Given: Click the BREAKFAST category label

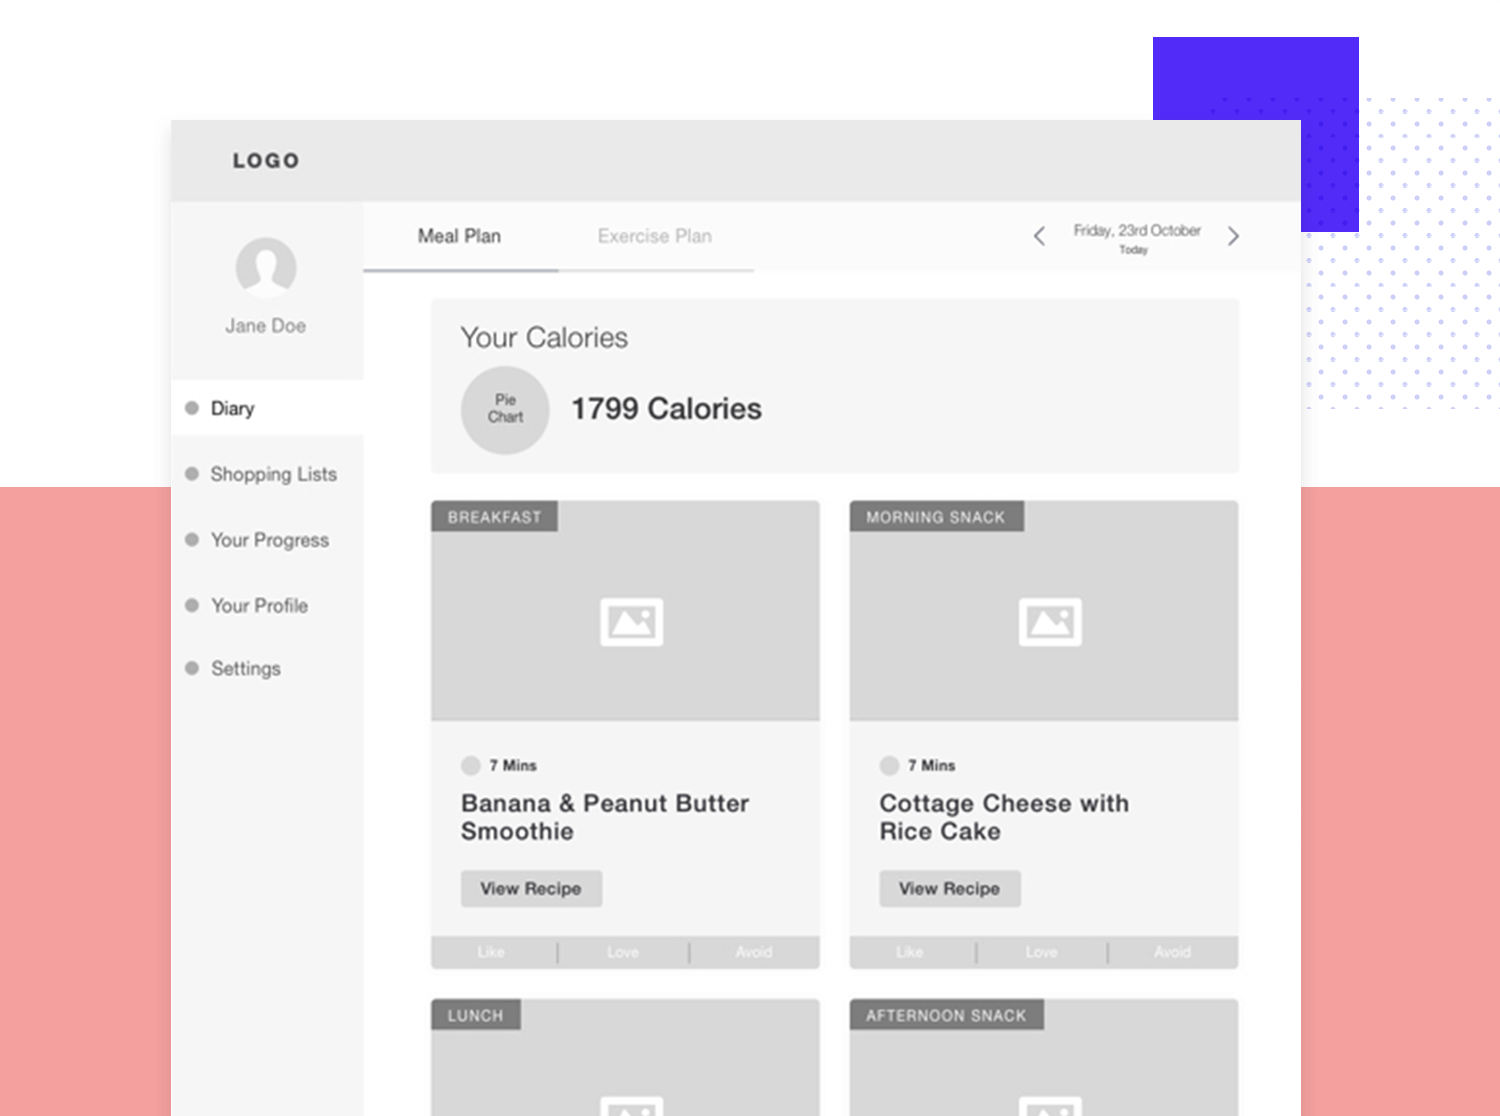Looking at the screenshot, I should 494,517.
